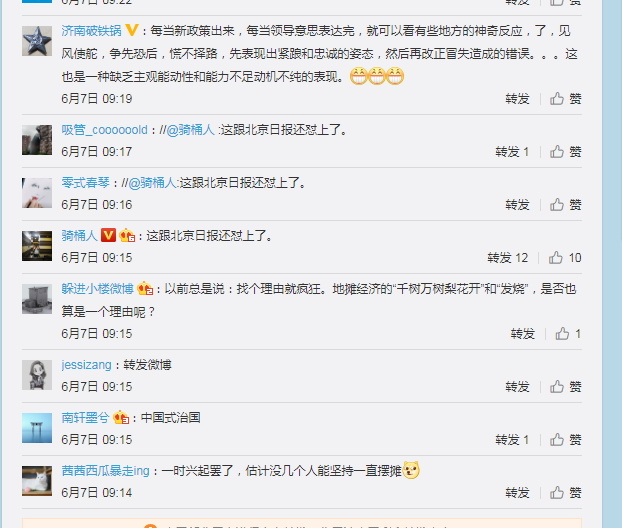The height and width of the screenshot is (528, 622).
Task: Click the orange V badge next to 济南破铁锅
Action: [132, 30]
